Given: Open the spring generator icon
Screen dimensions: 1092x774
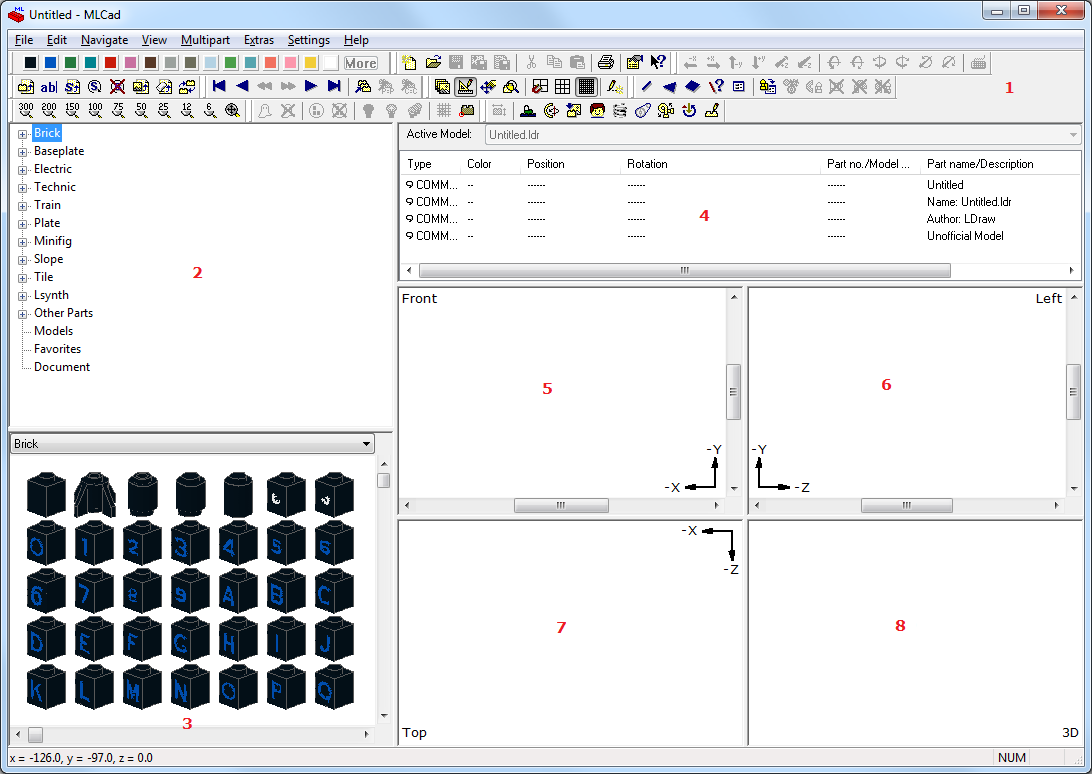Looking at the screenshot, I should coord(620,110).
